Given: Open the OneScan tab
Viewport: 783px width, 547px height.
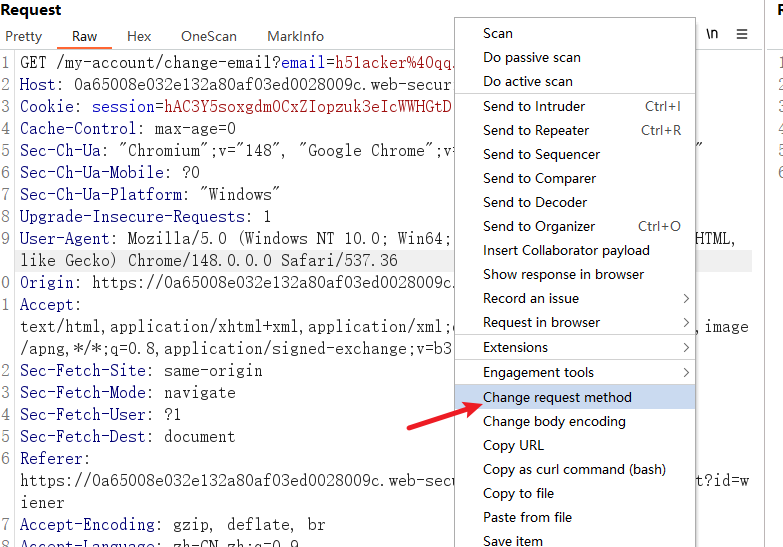Looking at the screenshot, I should tap(209, 36).
